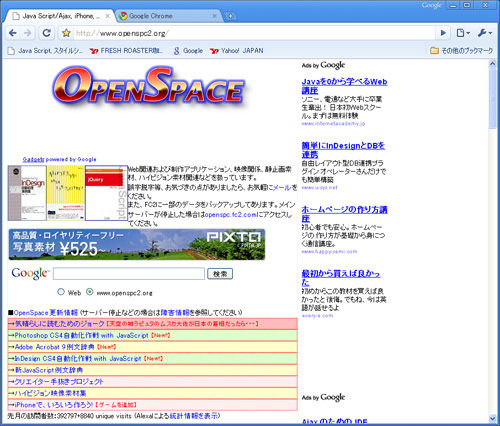500x426 pixels.
Task: Open InDesign CS4 自動化作戦 with JavaScript link
Action: tap(78, 359)
